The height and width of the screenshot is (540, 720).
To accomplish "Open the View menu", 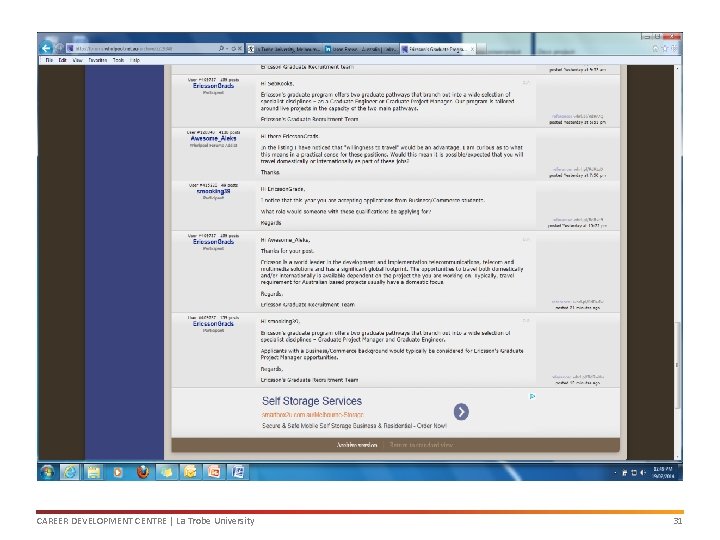I will pyautogui.click(x=78, y=60).
